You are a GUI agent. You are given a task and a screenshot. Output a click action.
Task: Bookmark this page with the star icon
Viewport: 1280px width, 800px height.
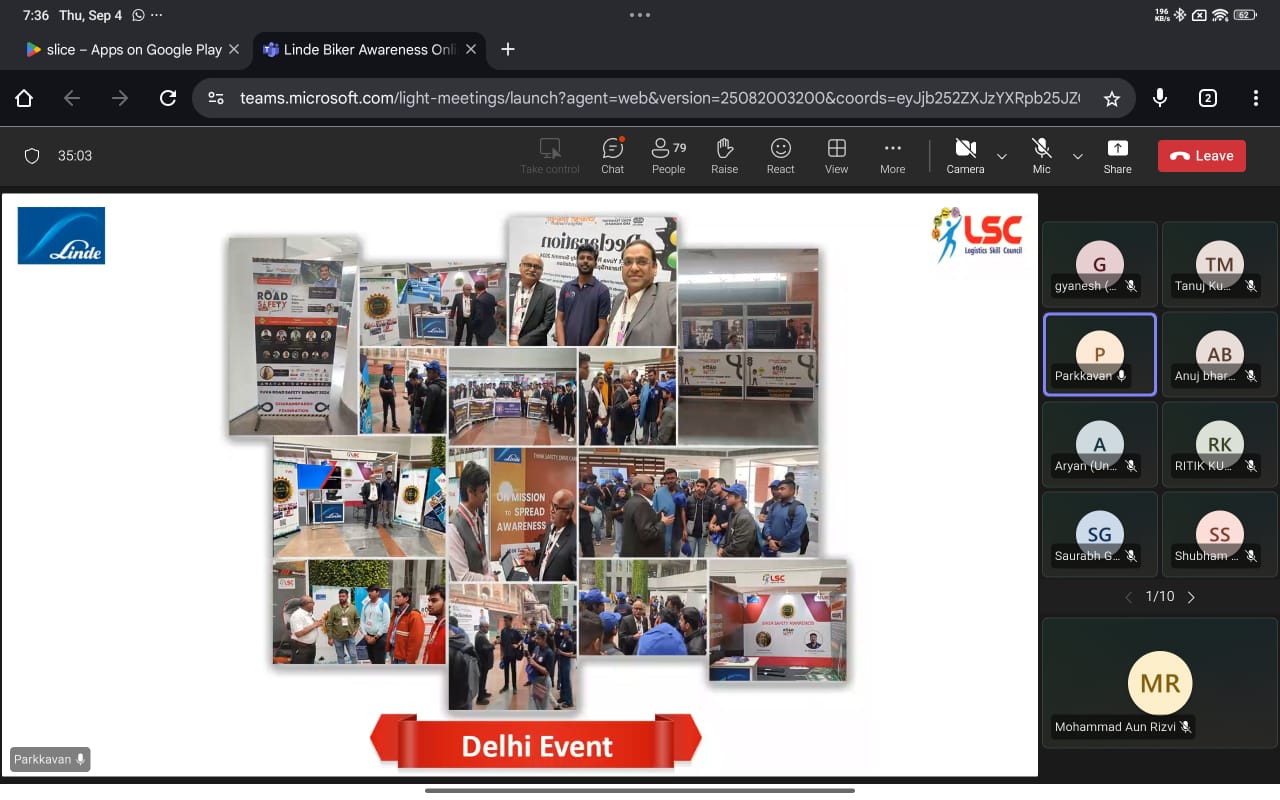click(x=1111, y=98)
